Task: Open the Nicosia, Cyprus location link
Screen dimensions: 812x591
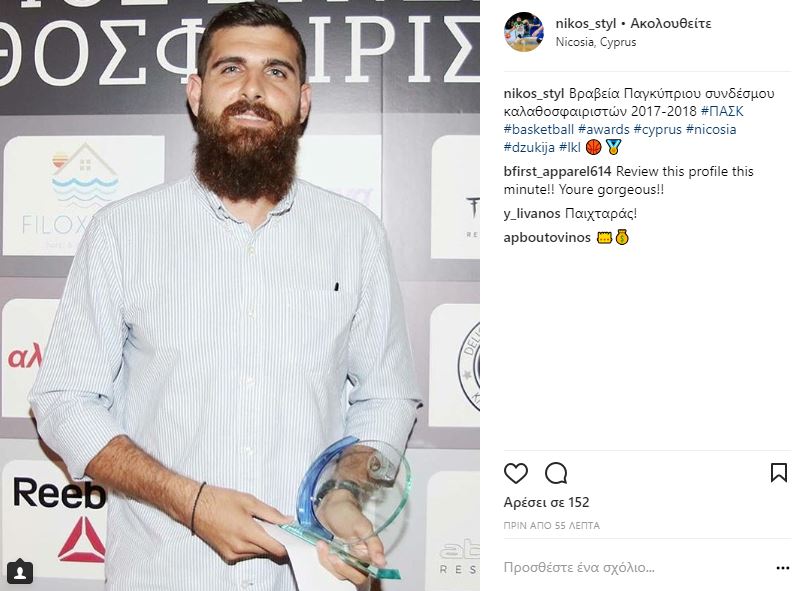Action: 596,42
